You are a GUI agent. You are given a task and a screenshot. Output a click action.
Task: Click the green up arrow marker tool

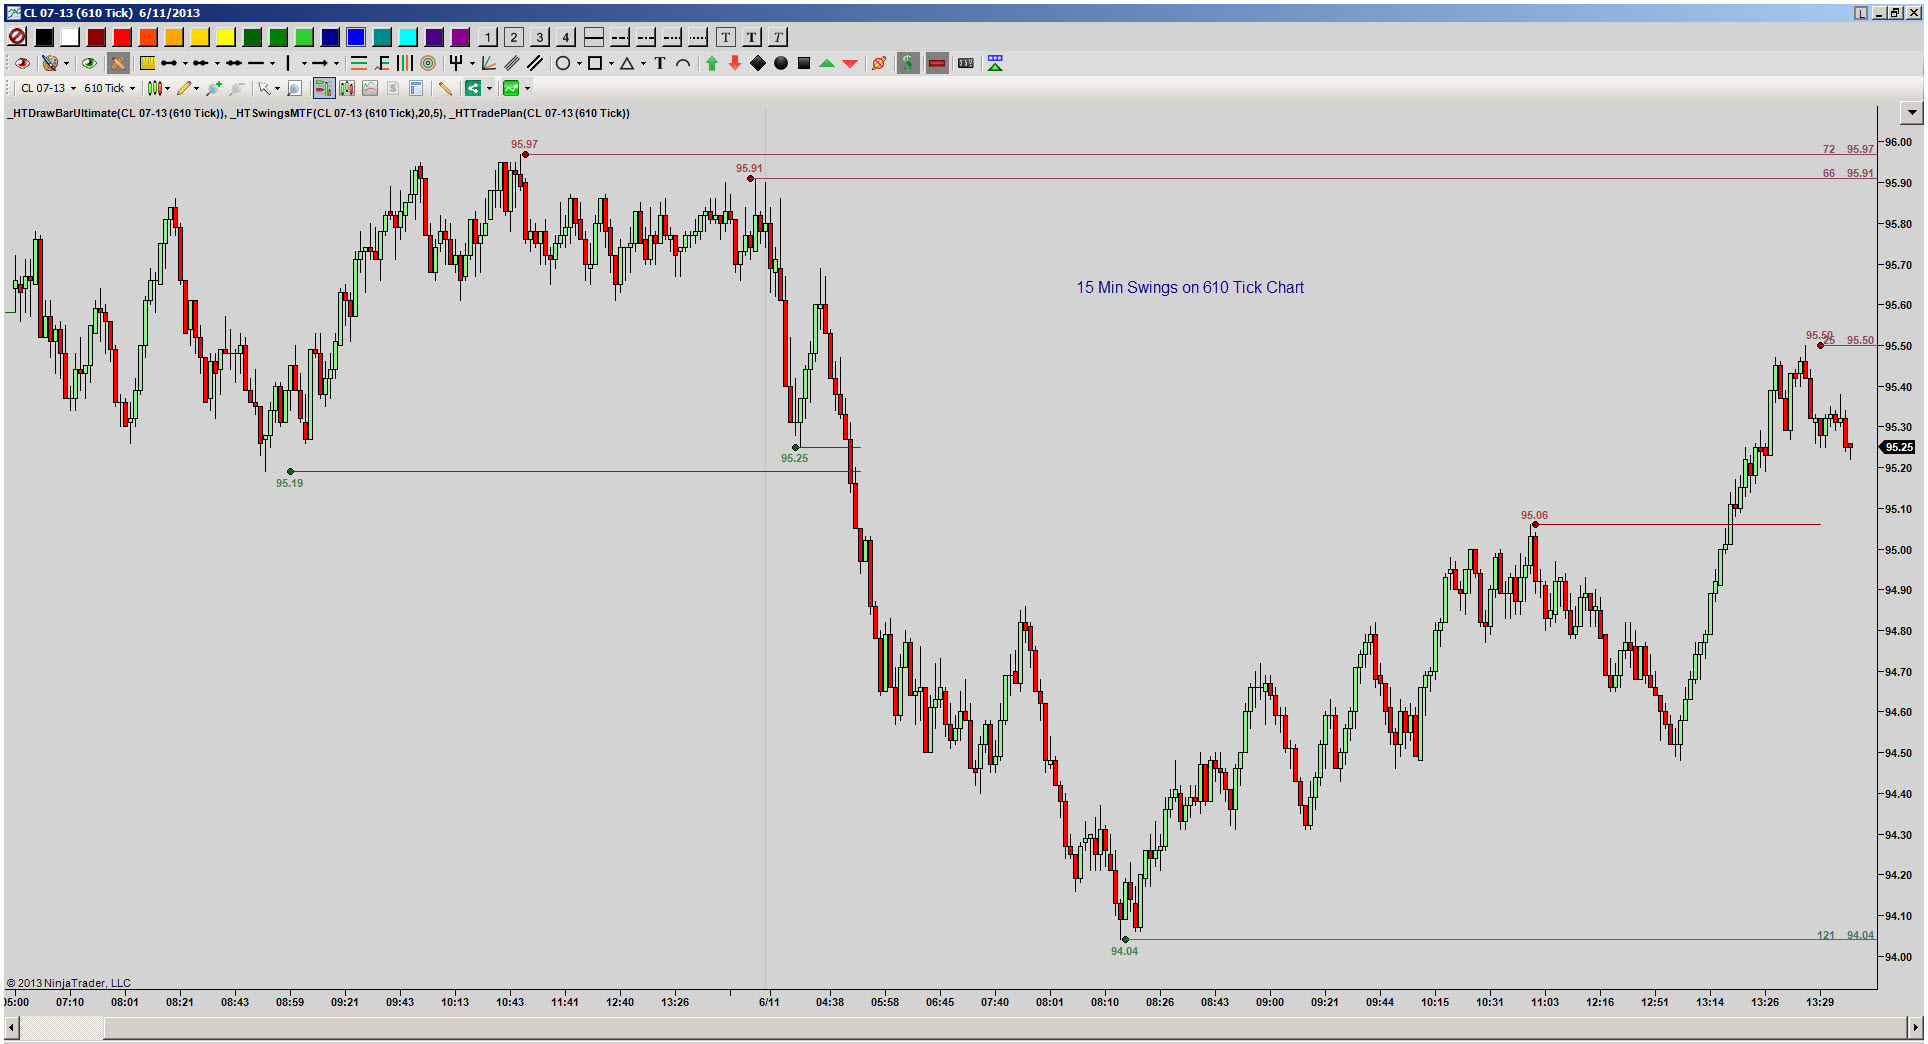(x=712, y=63)
